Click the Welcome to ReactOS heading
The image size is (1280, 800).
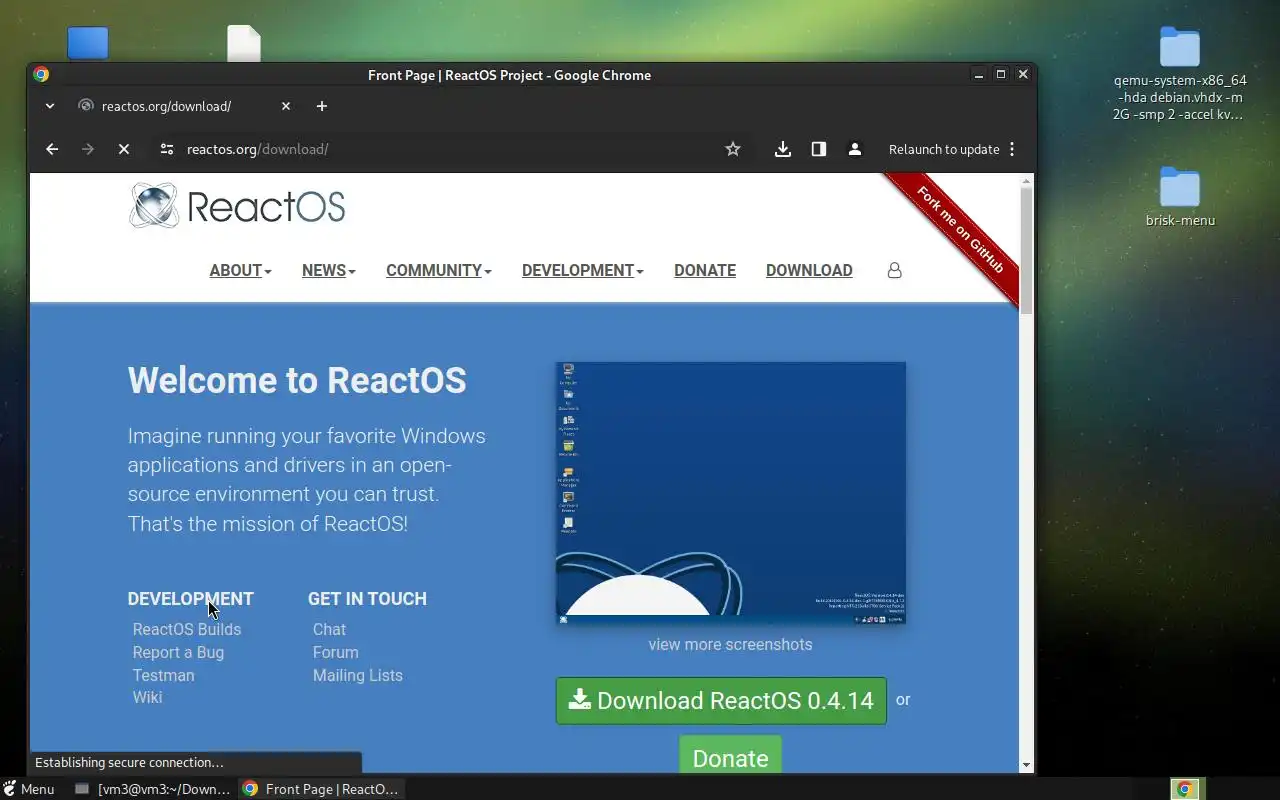(297, 380)
